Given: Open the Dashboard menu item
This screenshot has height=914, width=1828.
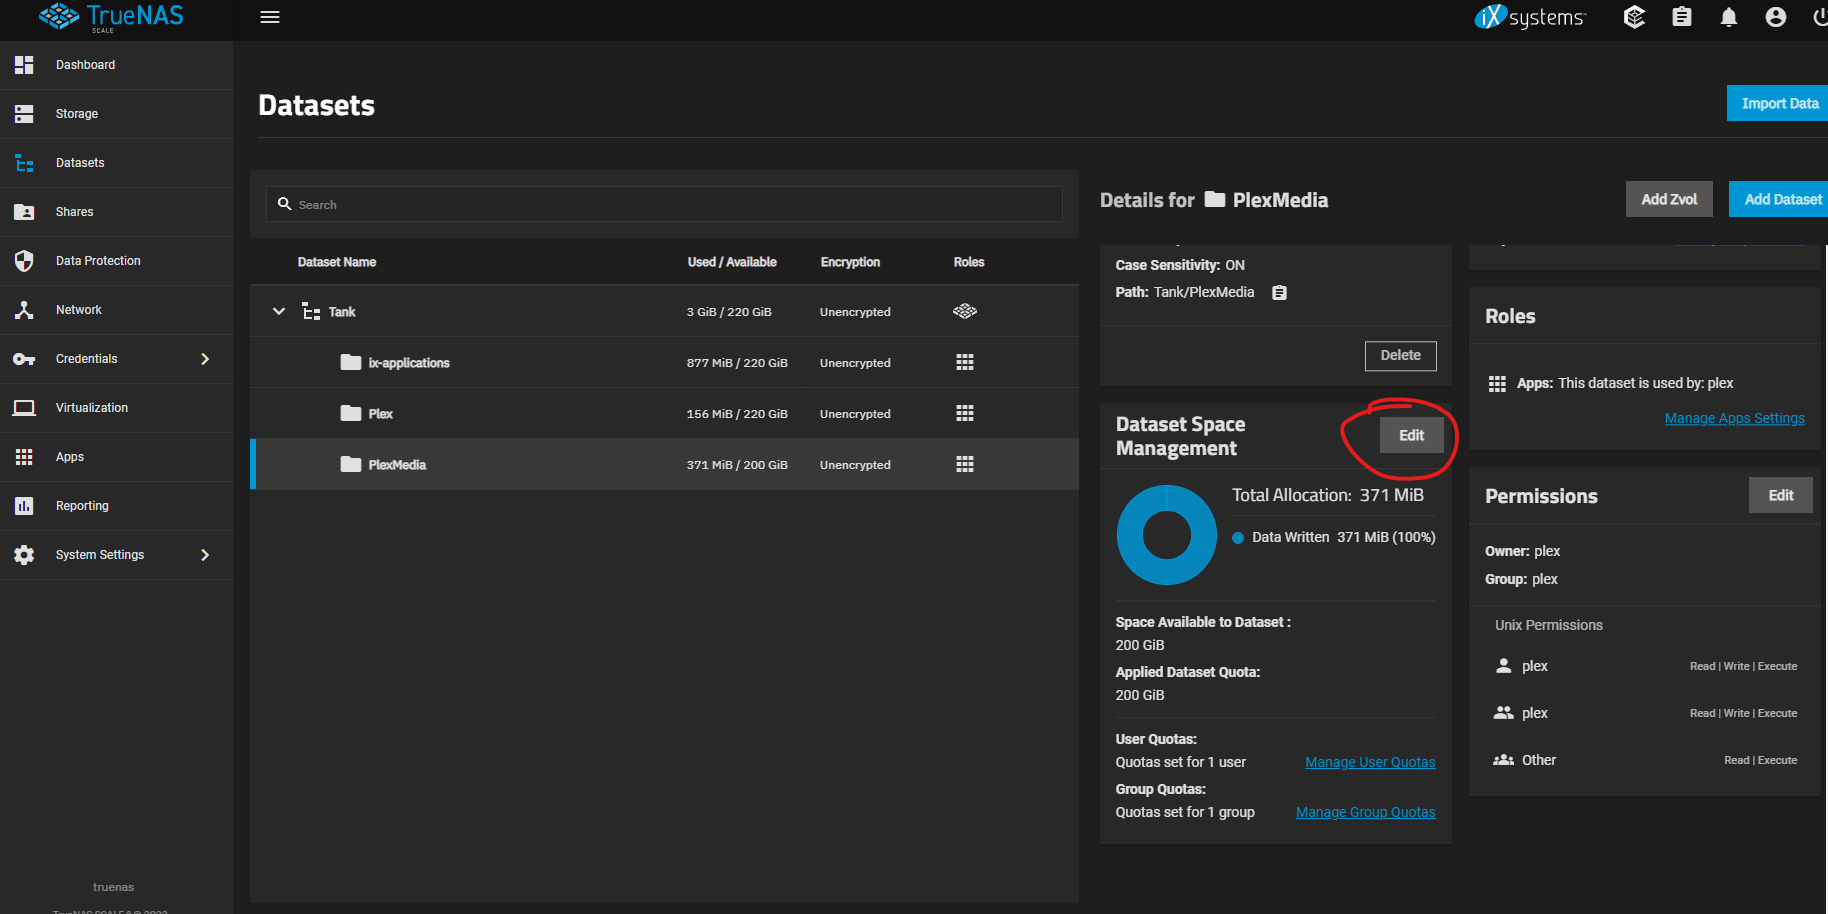Looking at the screenshot, I should pyautogui.click(x=117, y=65).
